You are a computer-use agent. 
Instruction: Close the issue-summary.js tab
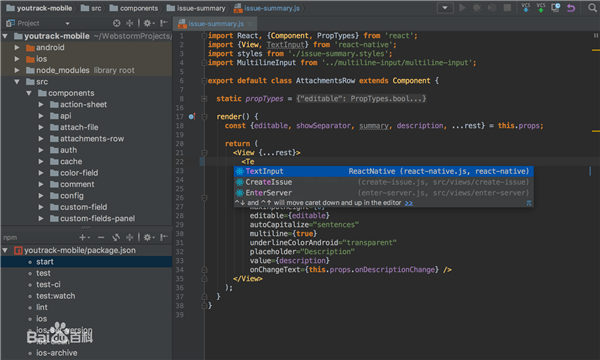tap(250, 24)
